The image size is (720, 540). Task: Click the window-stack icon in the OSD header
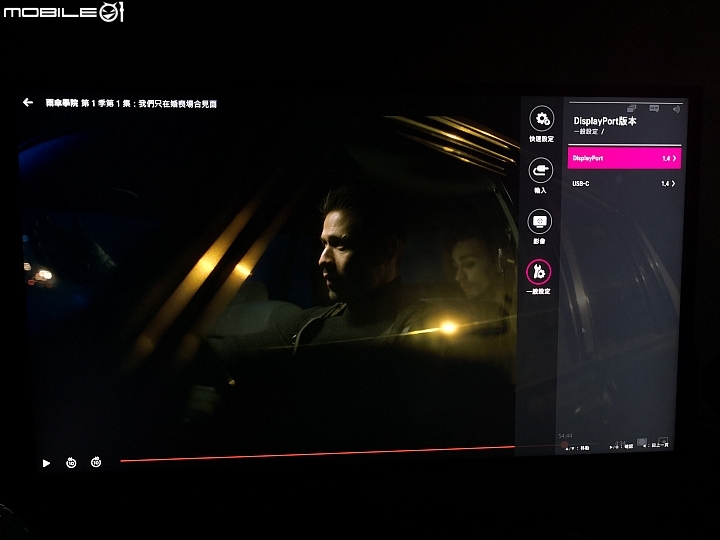click(x=632, y=108)
